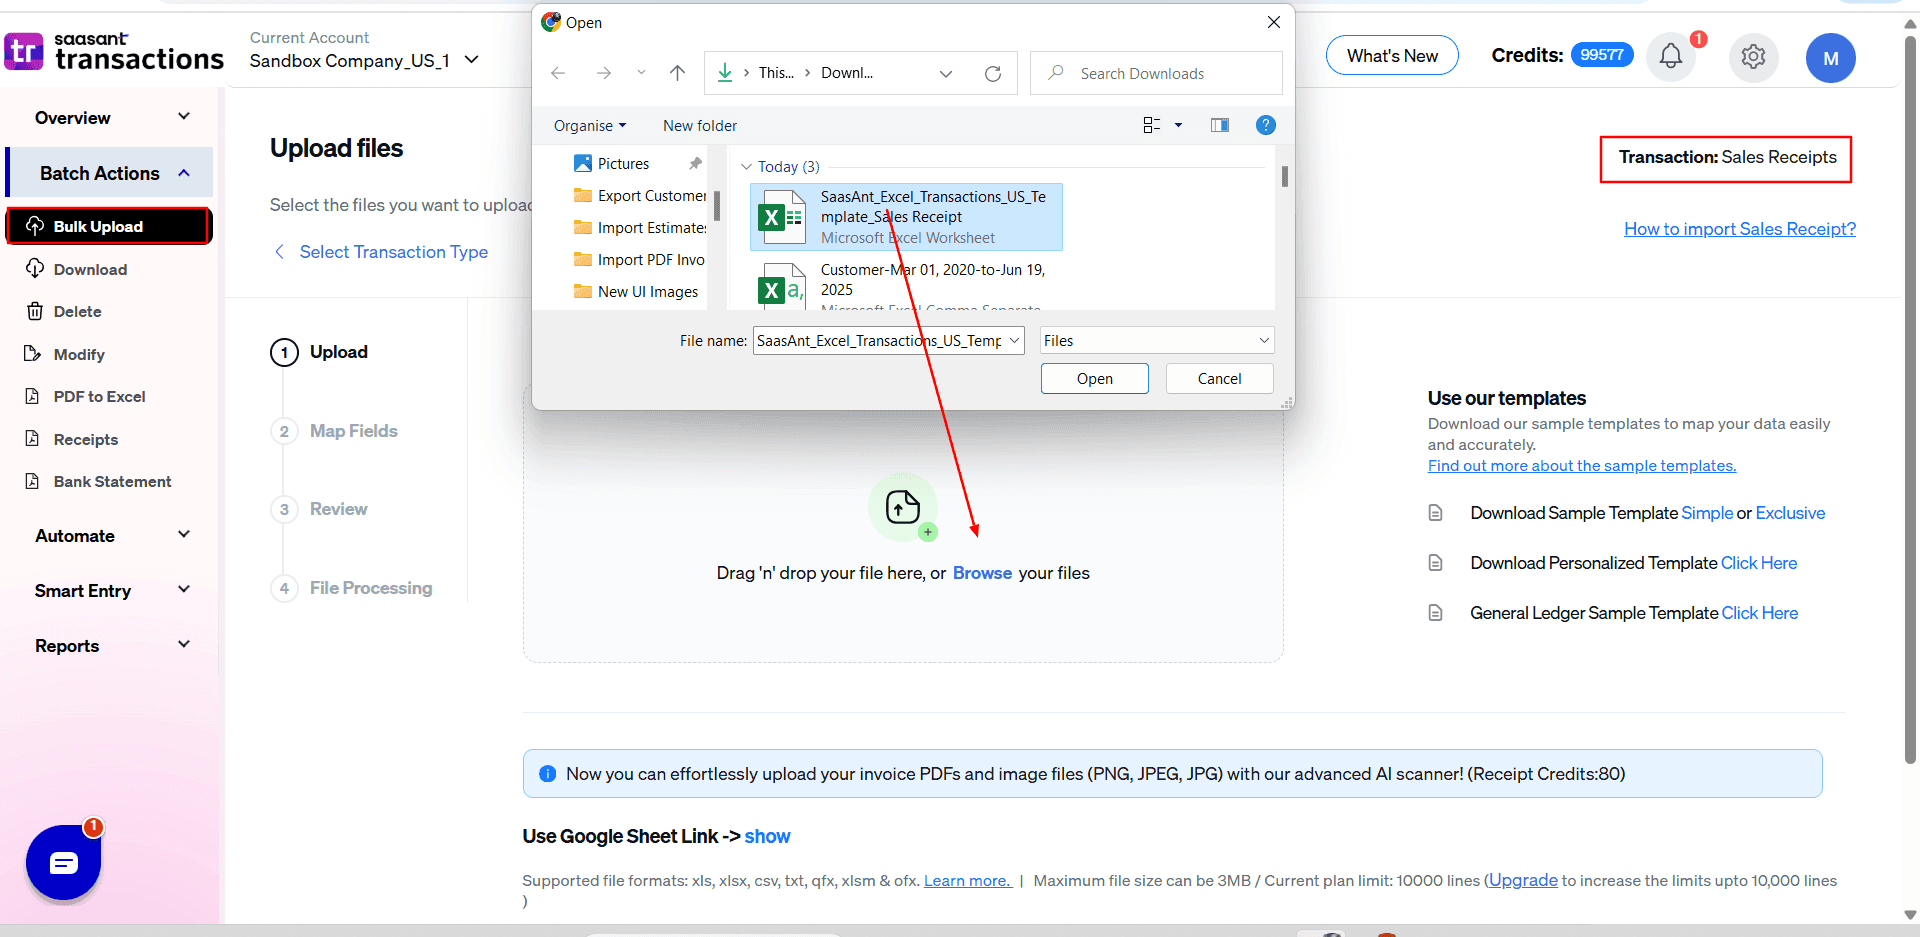Expand the Overview menu section

pyautogui.click(x=184, y=116)
